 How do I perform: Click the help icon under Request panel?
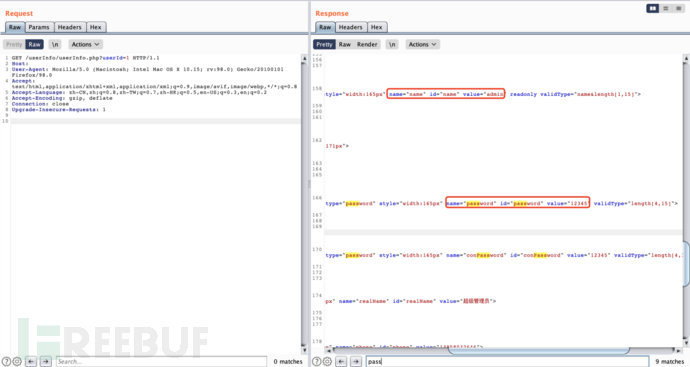(6, 362)
